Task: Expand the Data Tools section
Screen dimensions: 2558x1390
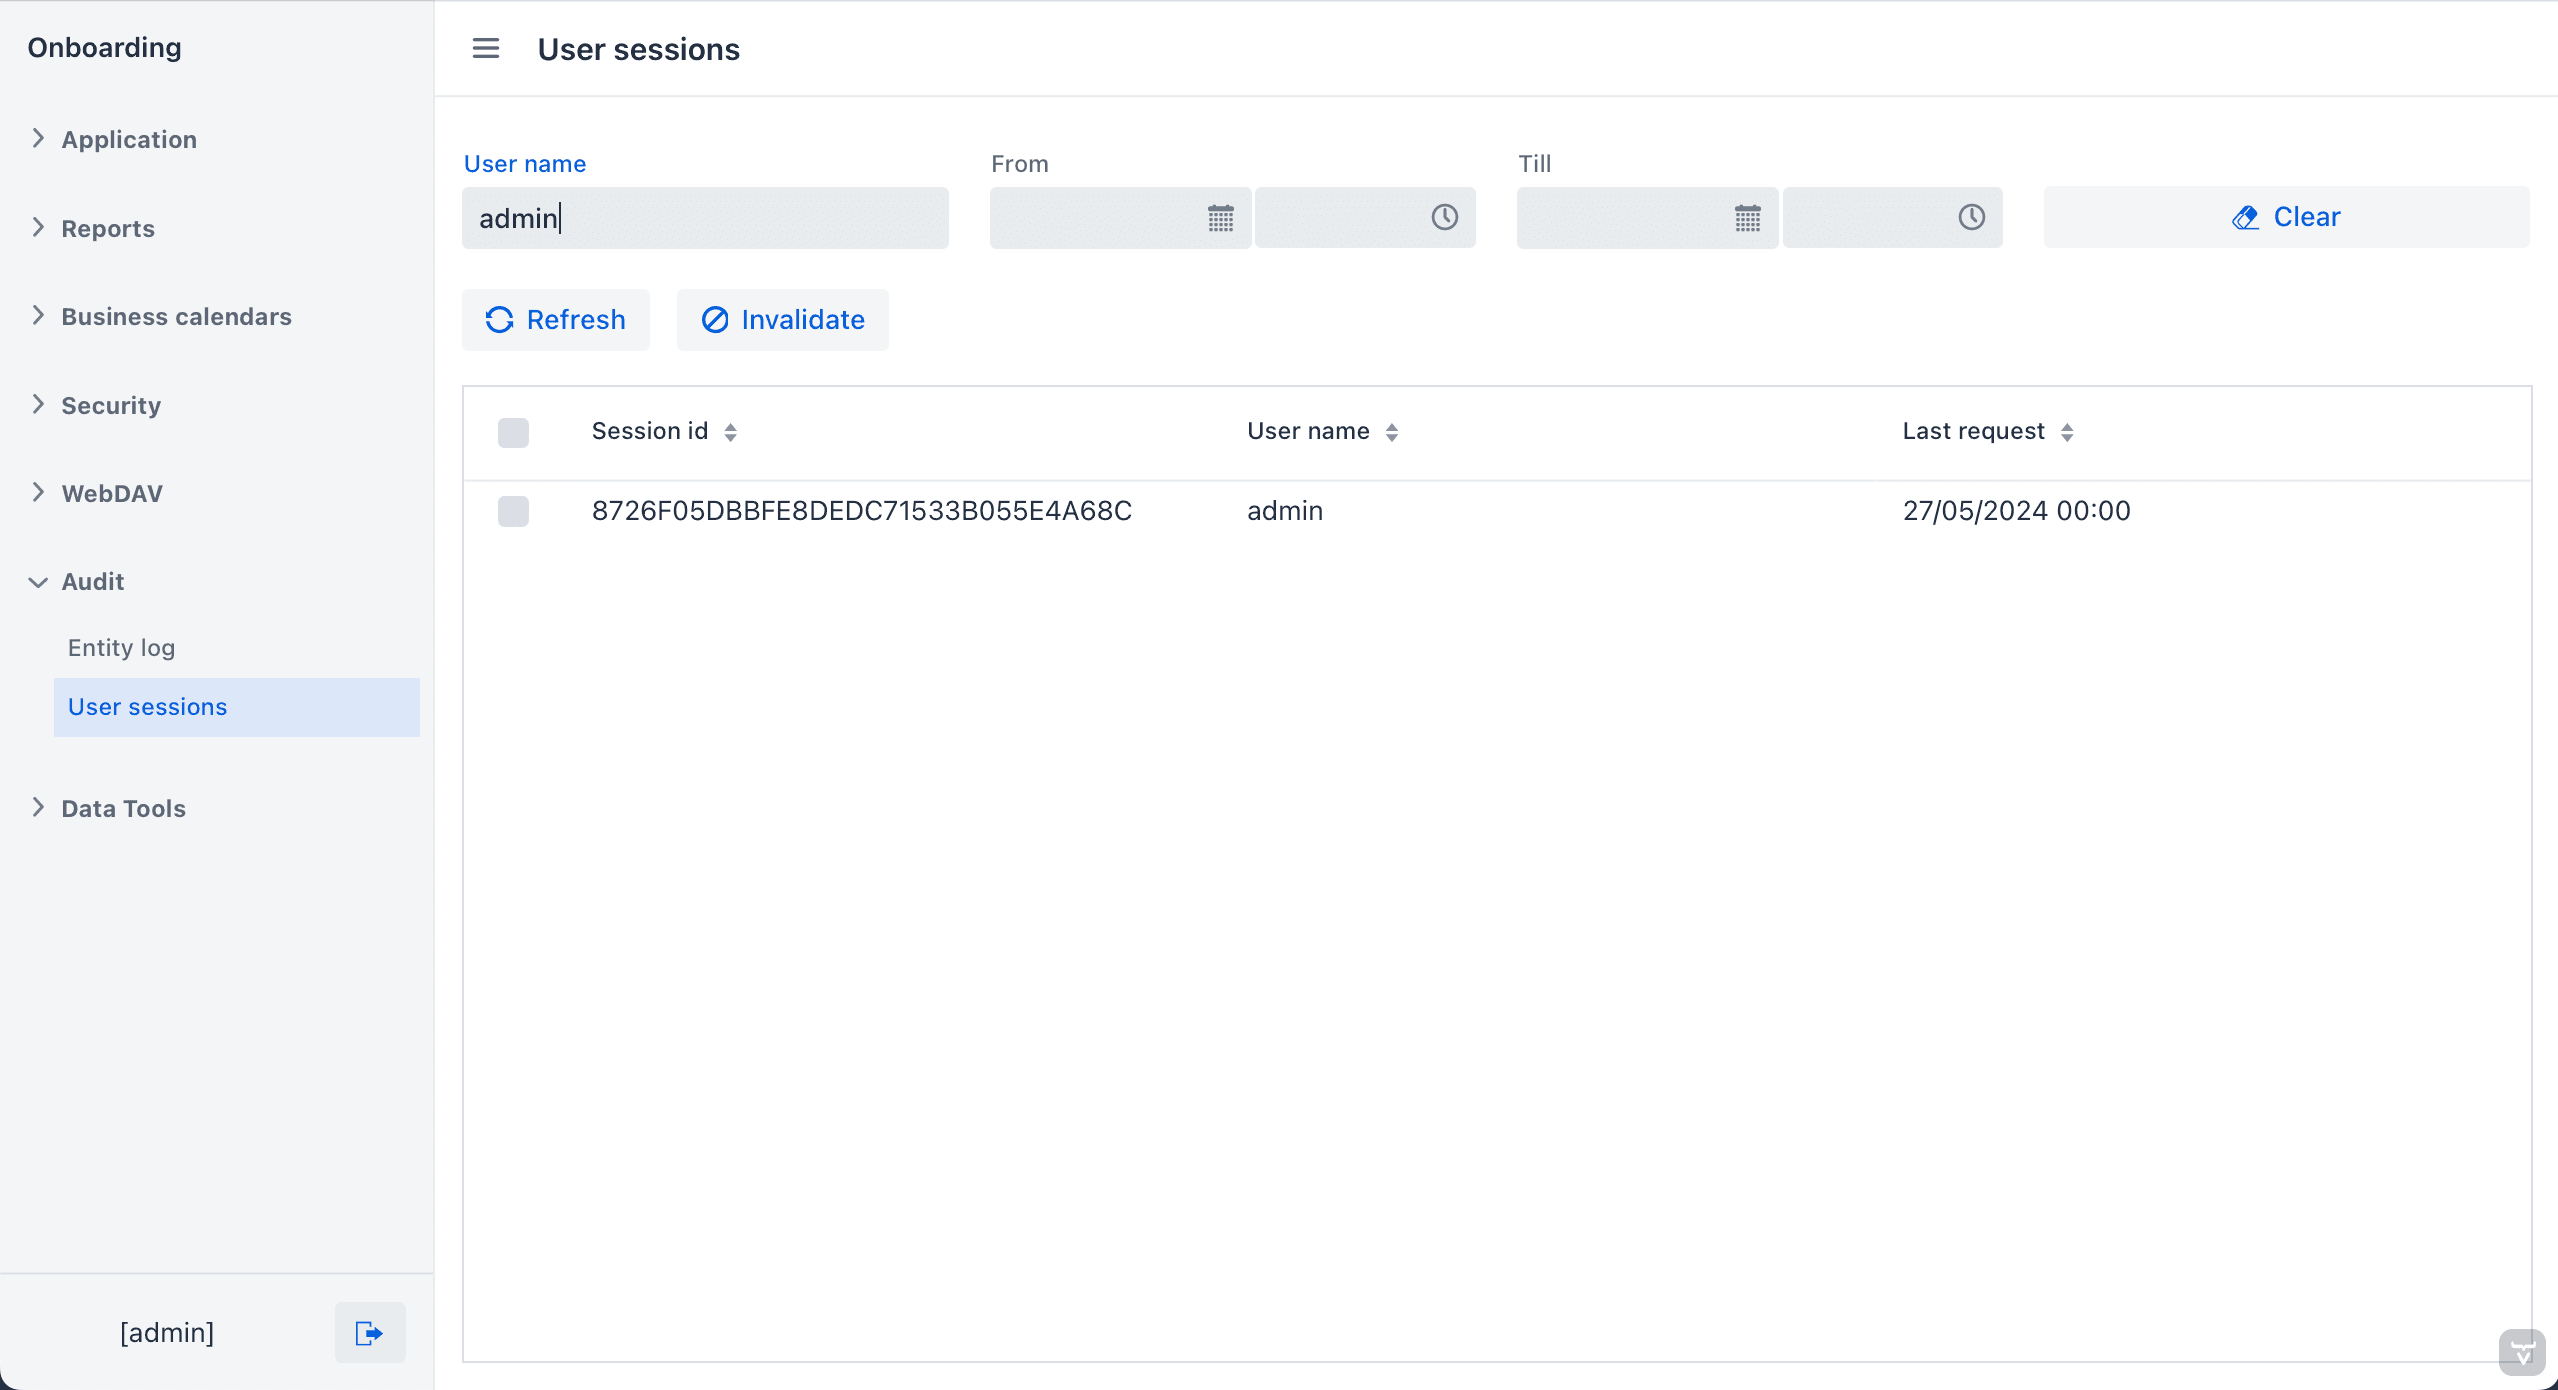Action: 123,808
